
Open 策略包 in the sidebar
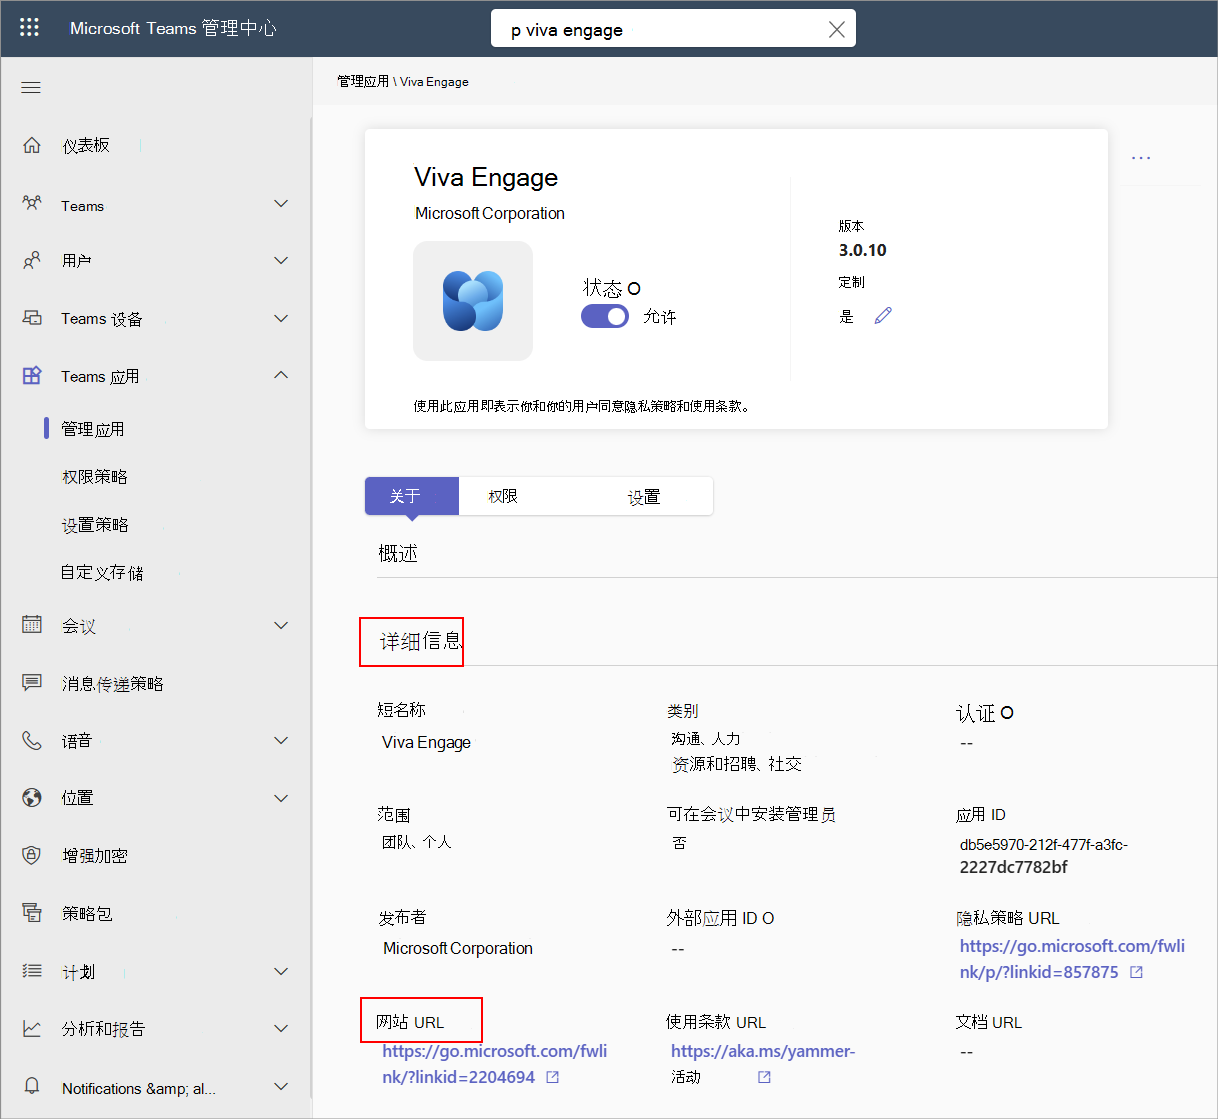point(87,913)
